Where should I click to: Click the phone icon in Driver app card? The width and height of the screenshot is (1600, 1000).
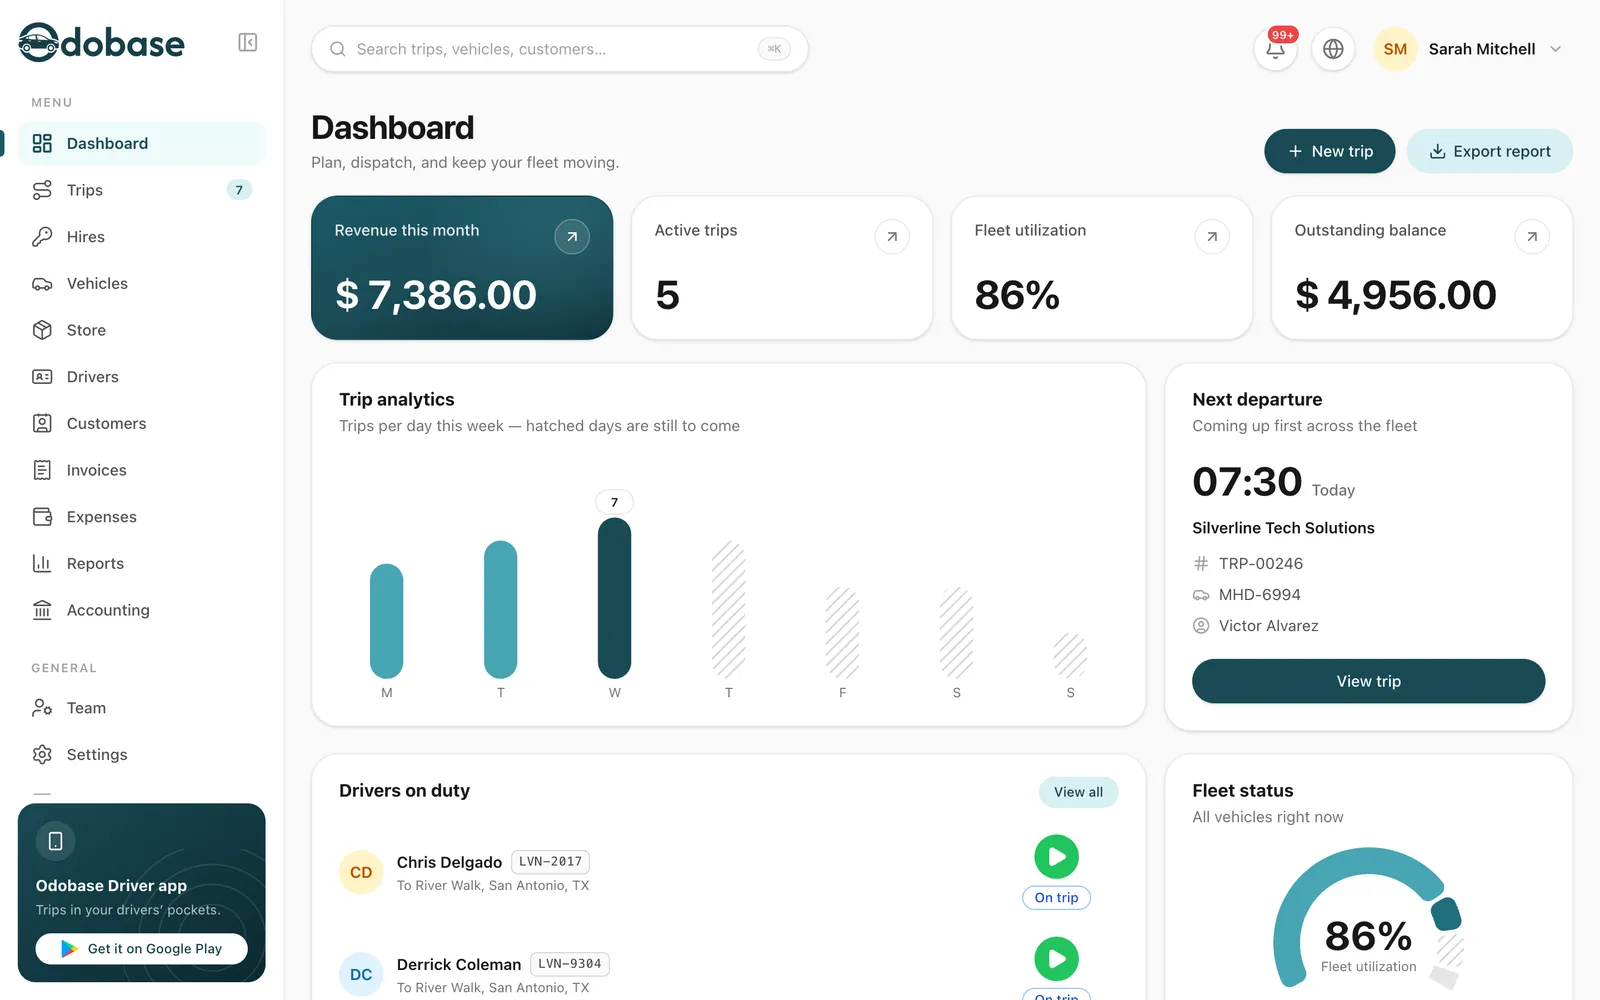[56, 841]
